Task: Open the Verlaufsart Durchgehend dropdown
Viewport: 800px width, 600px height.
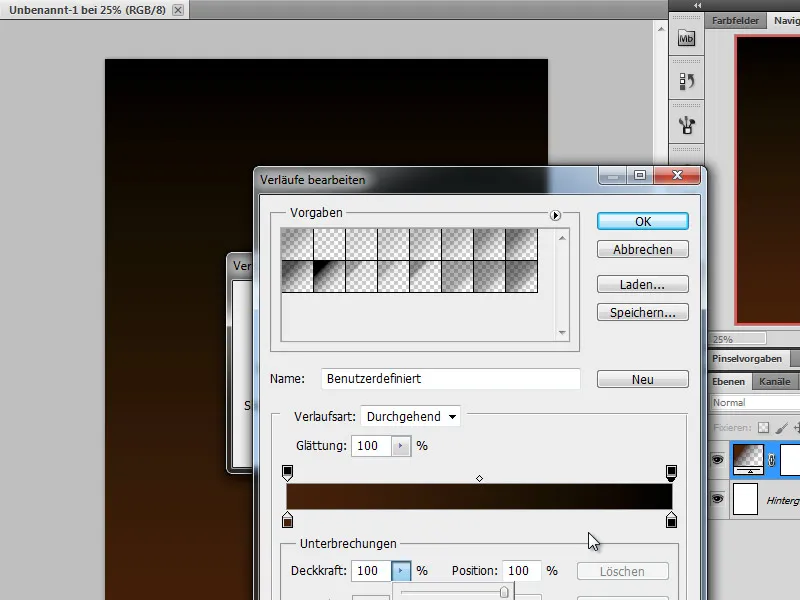Action: (410, 416)
